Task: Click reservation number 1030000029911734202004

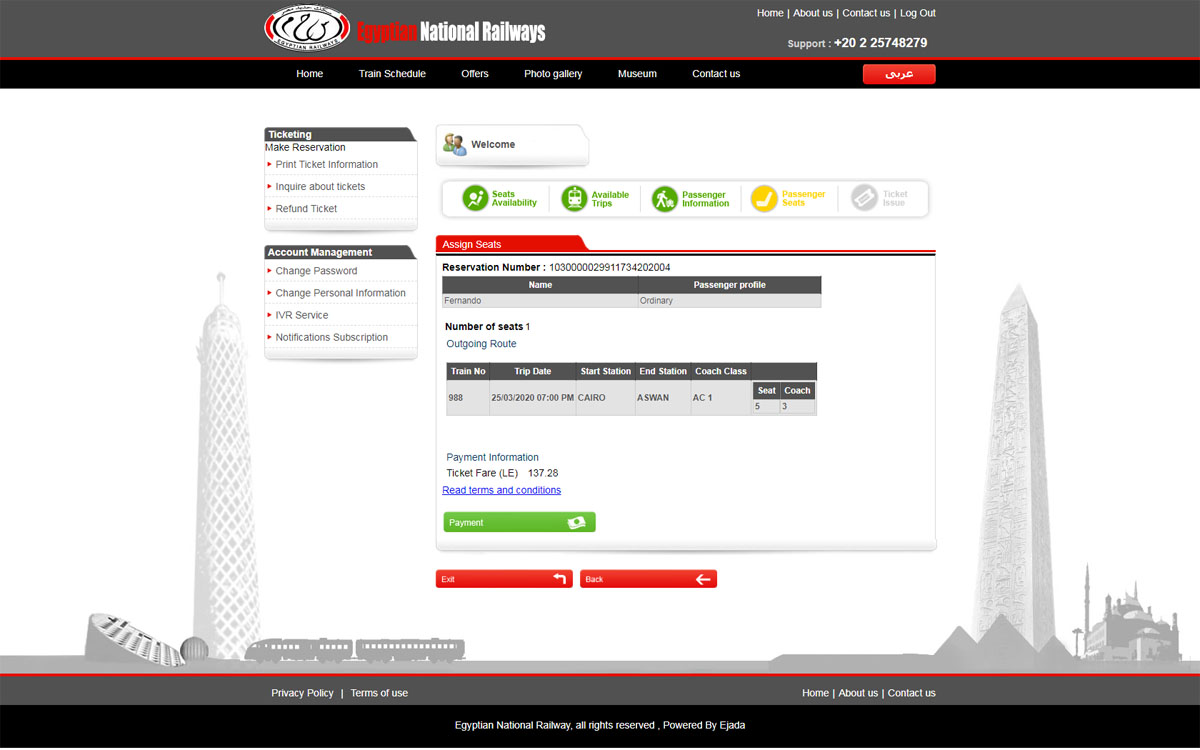Action: click(609, 267)
